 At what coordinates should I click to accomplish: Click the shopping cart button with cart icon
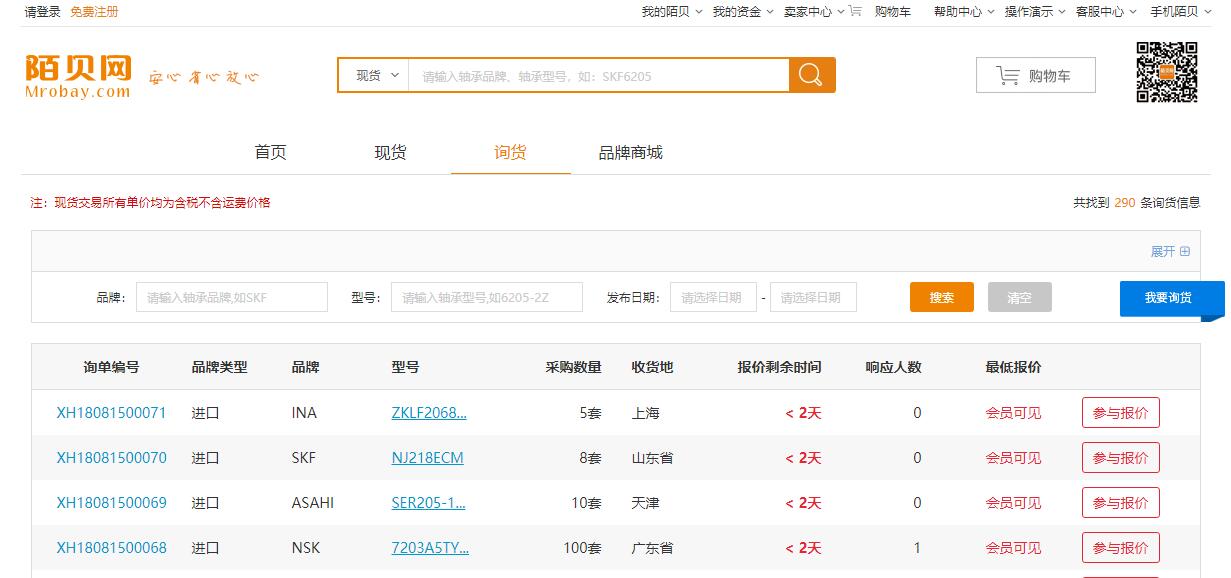tap(1035, 76)
